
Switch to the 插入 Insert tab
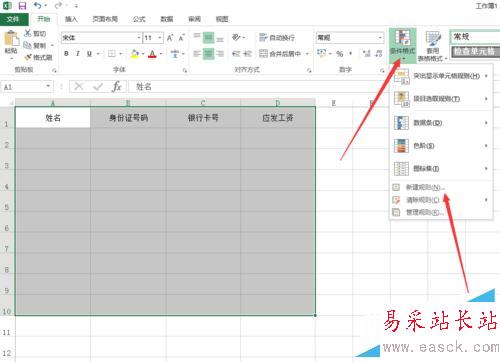[x=71, y=19]
